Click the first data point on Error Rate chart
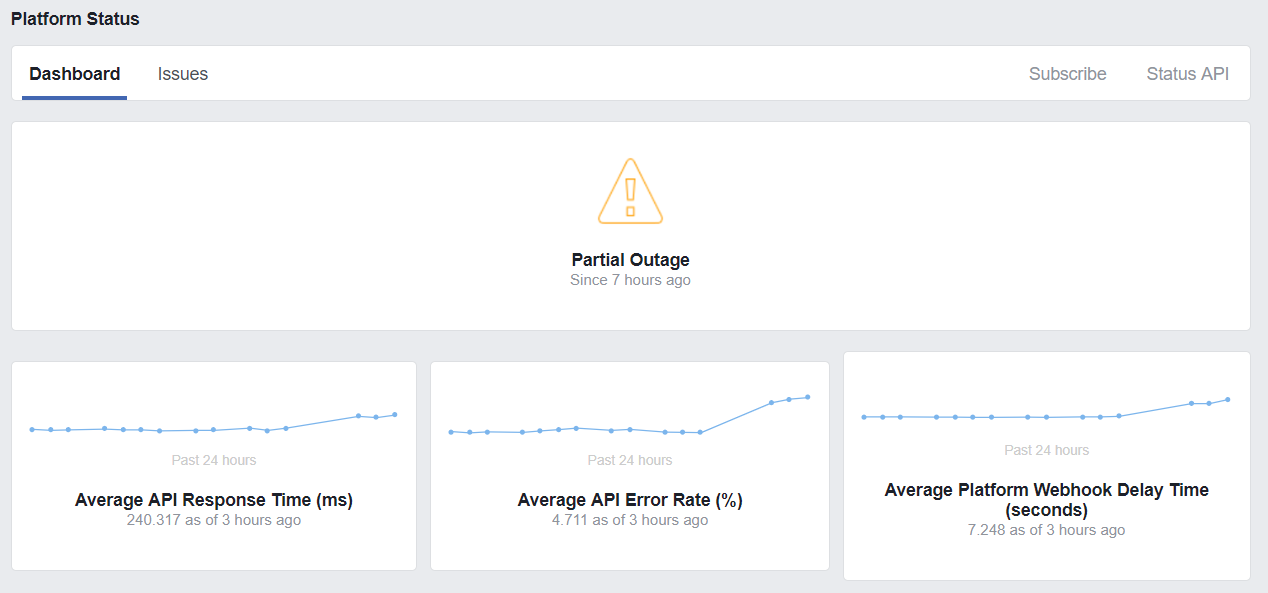 pyautogui.click(x=451, y=432)
